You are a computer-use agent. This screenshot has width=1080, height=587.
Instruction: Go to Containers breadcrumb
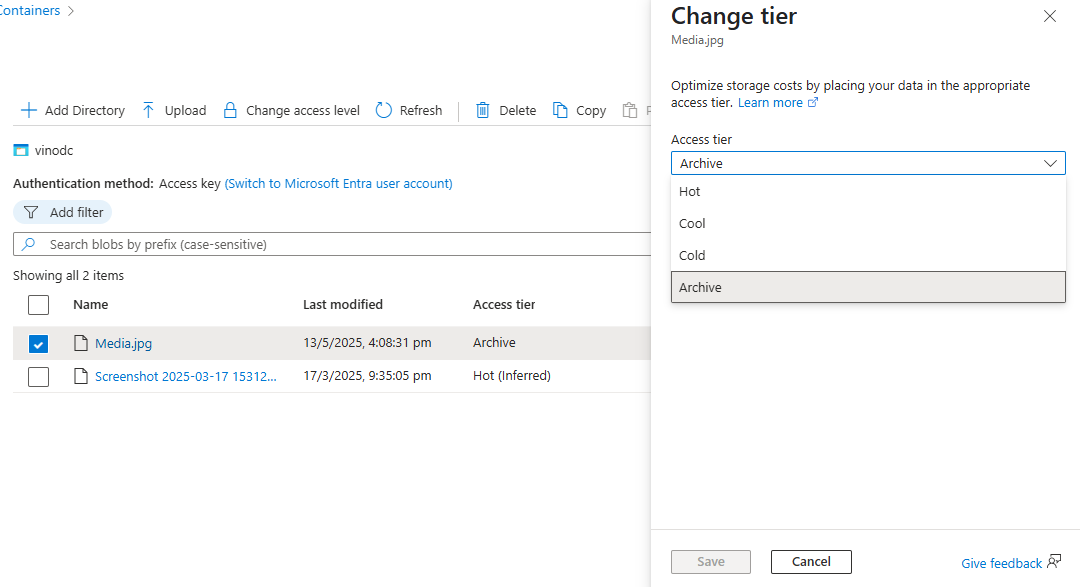tap(30, 10)
